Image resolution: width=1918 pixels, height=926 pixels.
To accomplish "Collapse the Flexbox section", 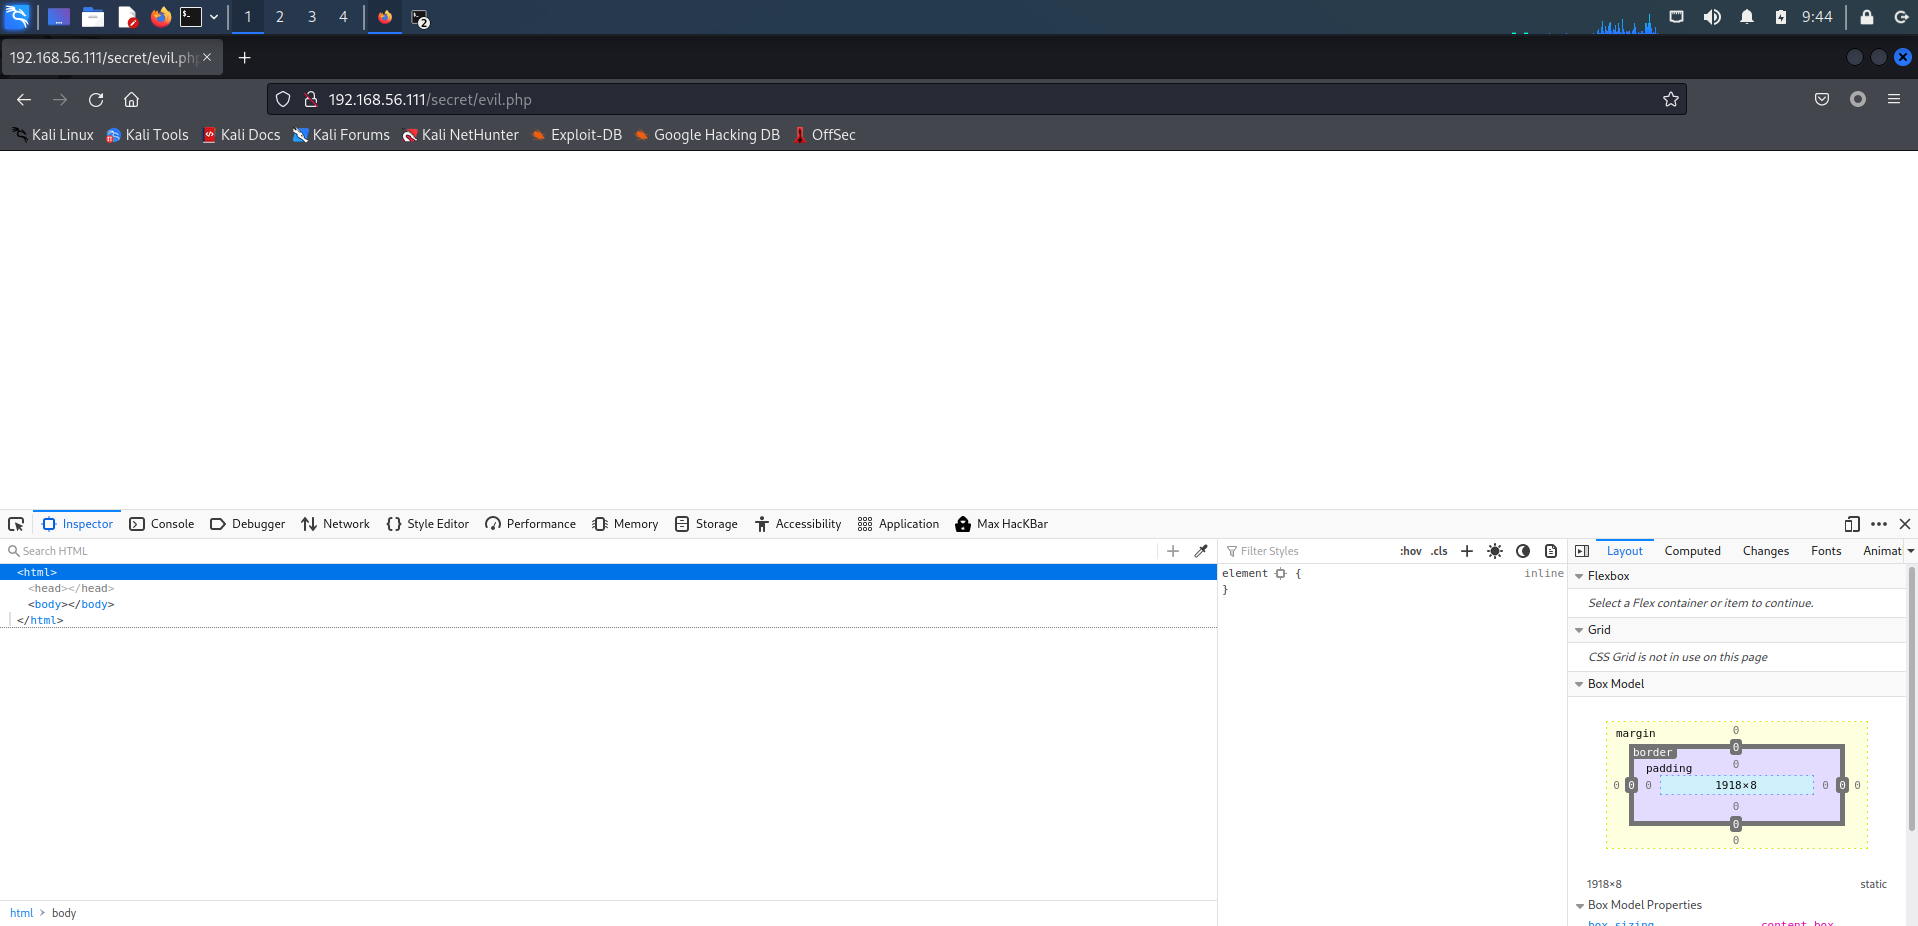I will [x=1579, y=576].
